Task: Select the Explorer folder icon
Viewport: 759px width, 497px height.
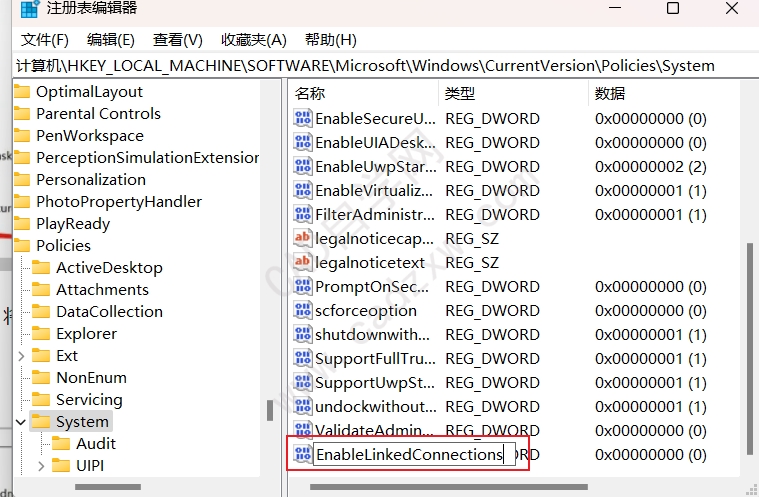Action: point(41,333)
